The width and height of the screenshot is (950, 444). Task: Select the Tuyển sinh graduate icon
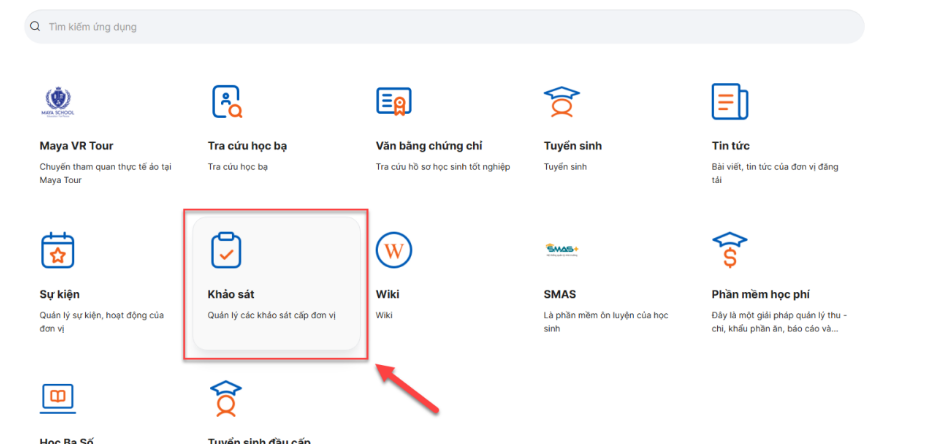[562, 101]
